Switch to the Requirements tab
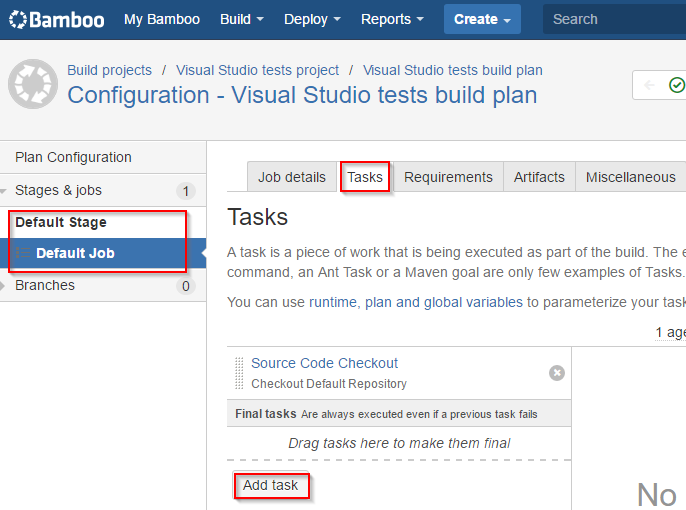 (x=448, y=177)
